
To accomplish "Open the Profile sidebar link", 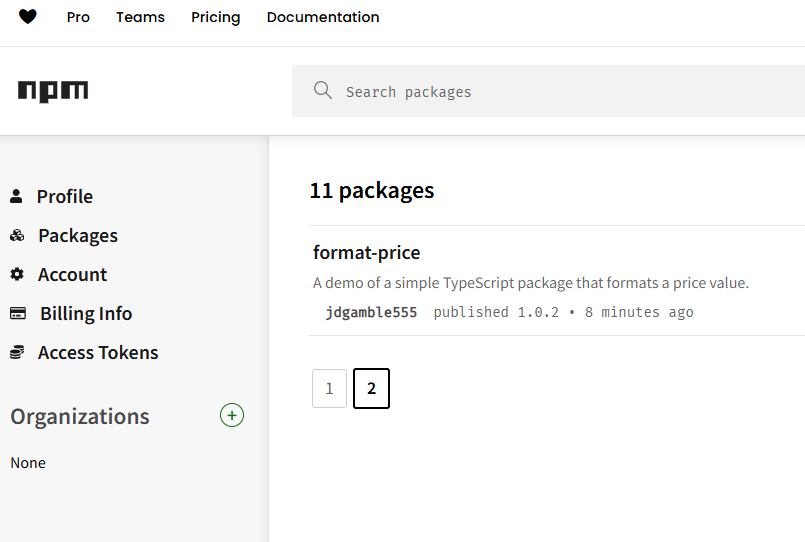I will [65, 197].
